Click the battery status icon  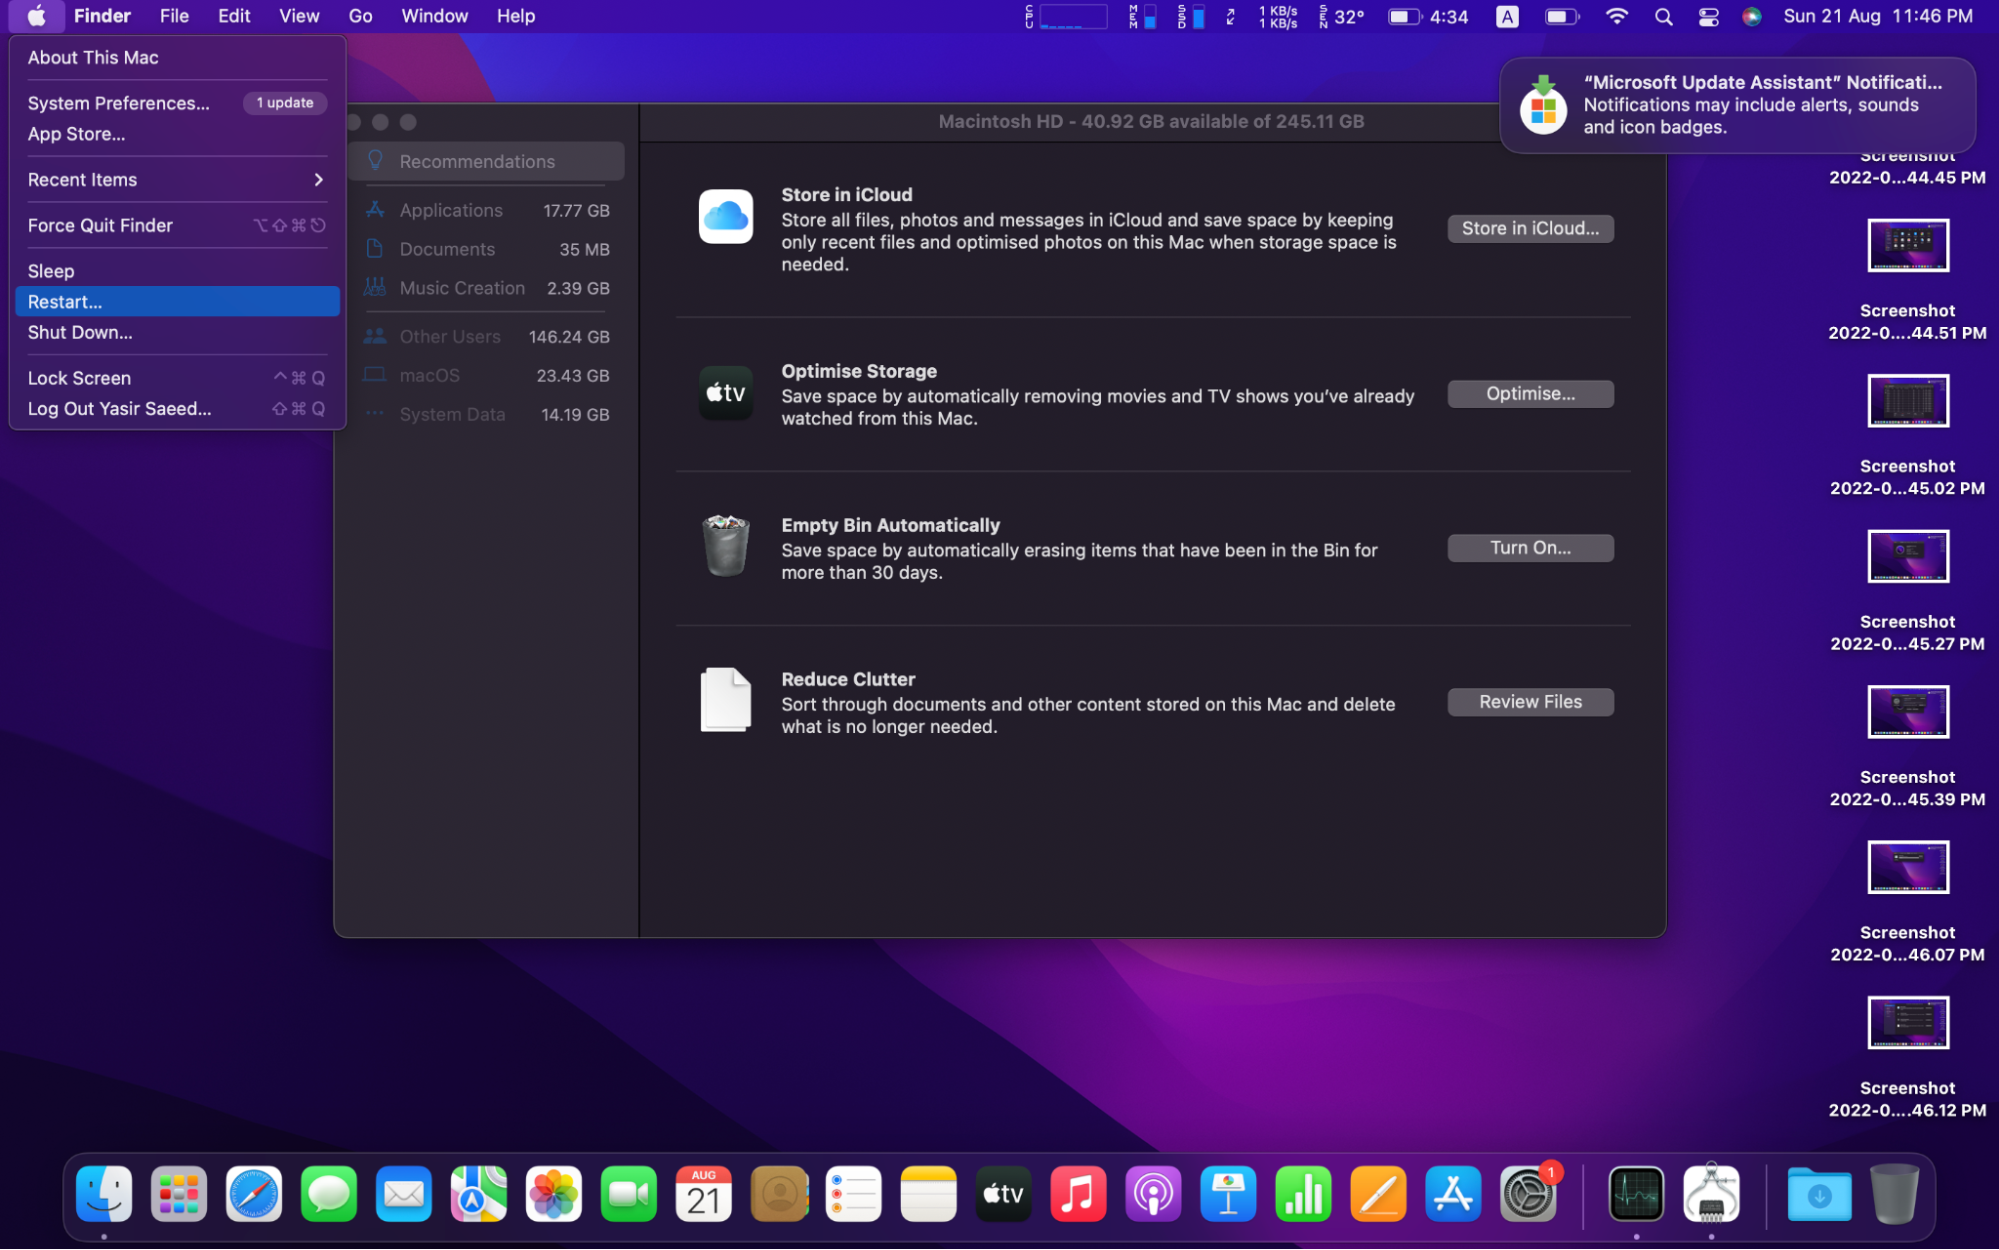[1562, 16]
